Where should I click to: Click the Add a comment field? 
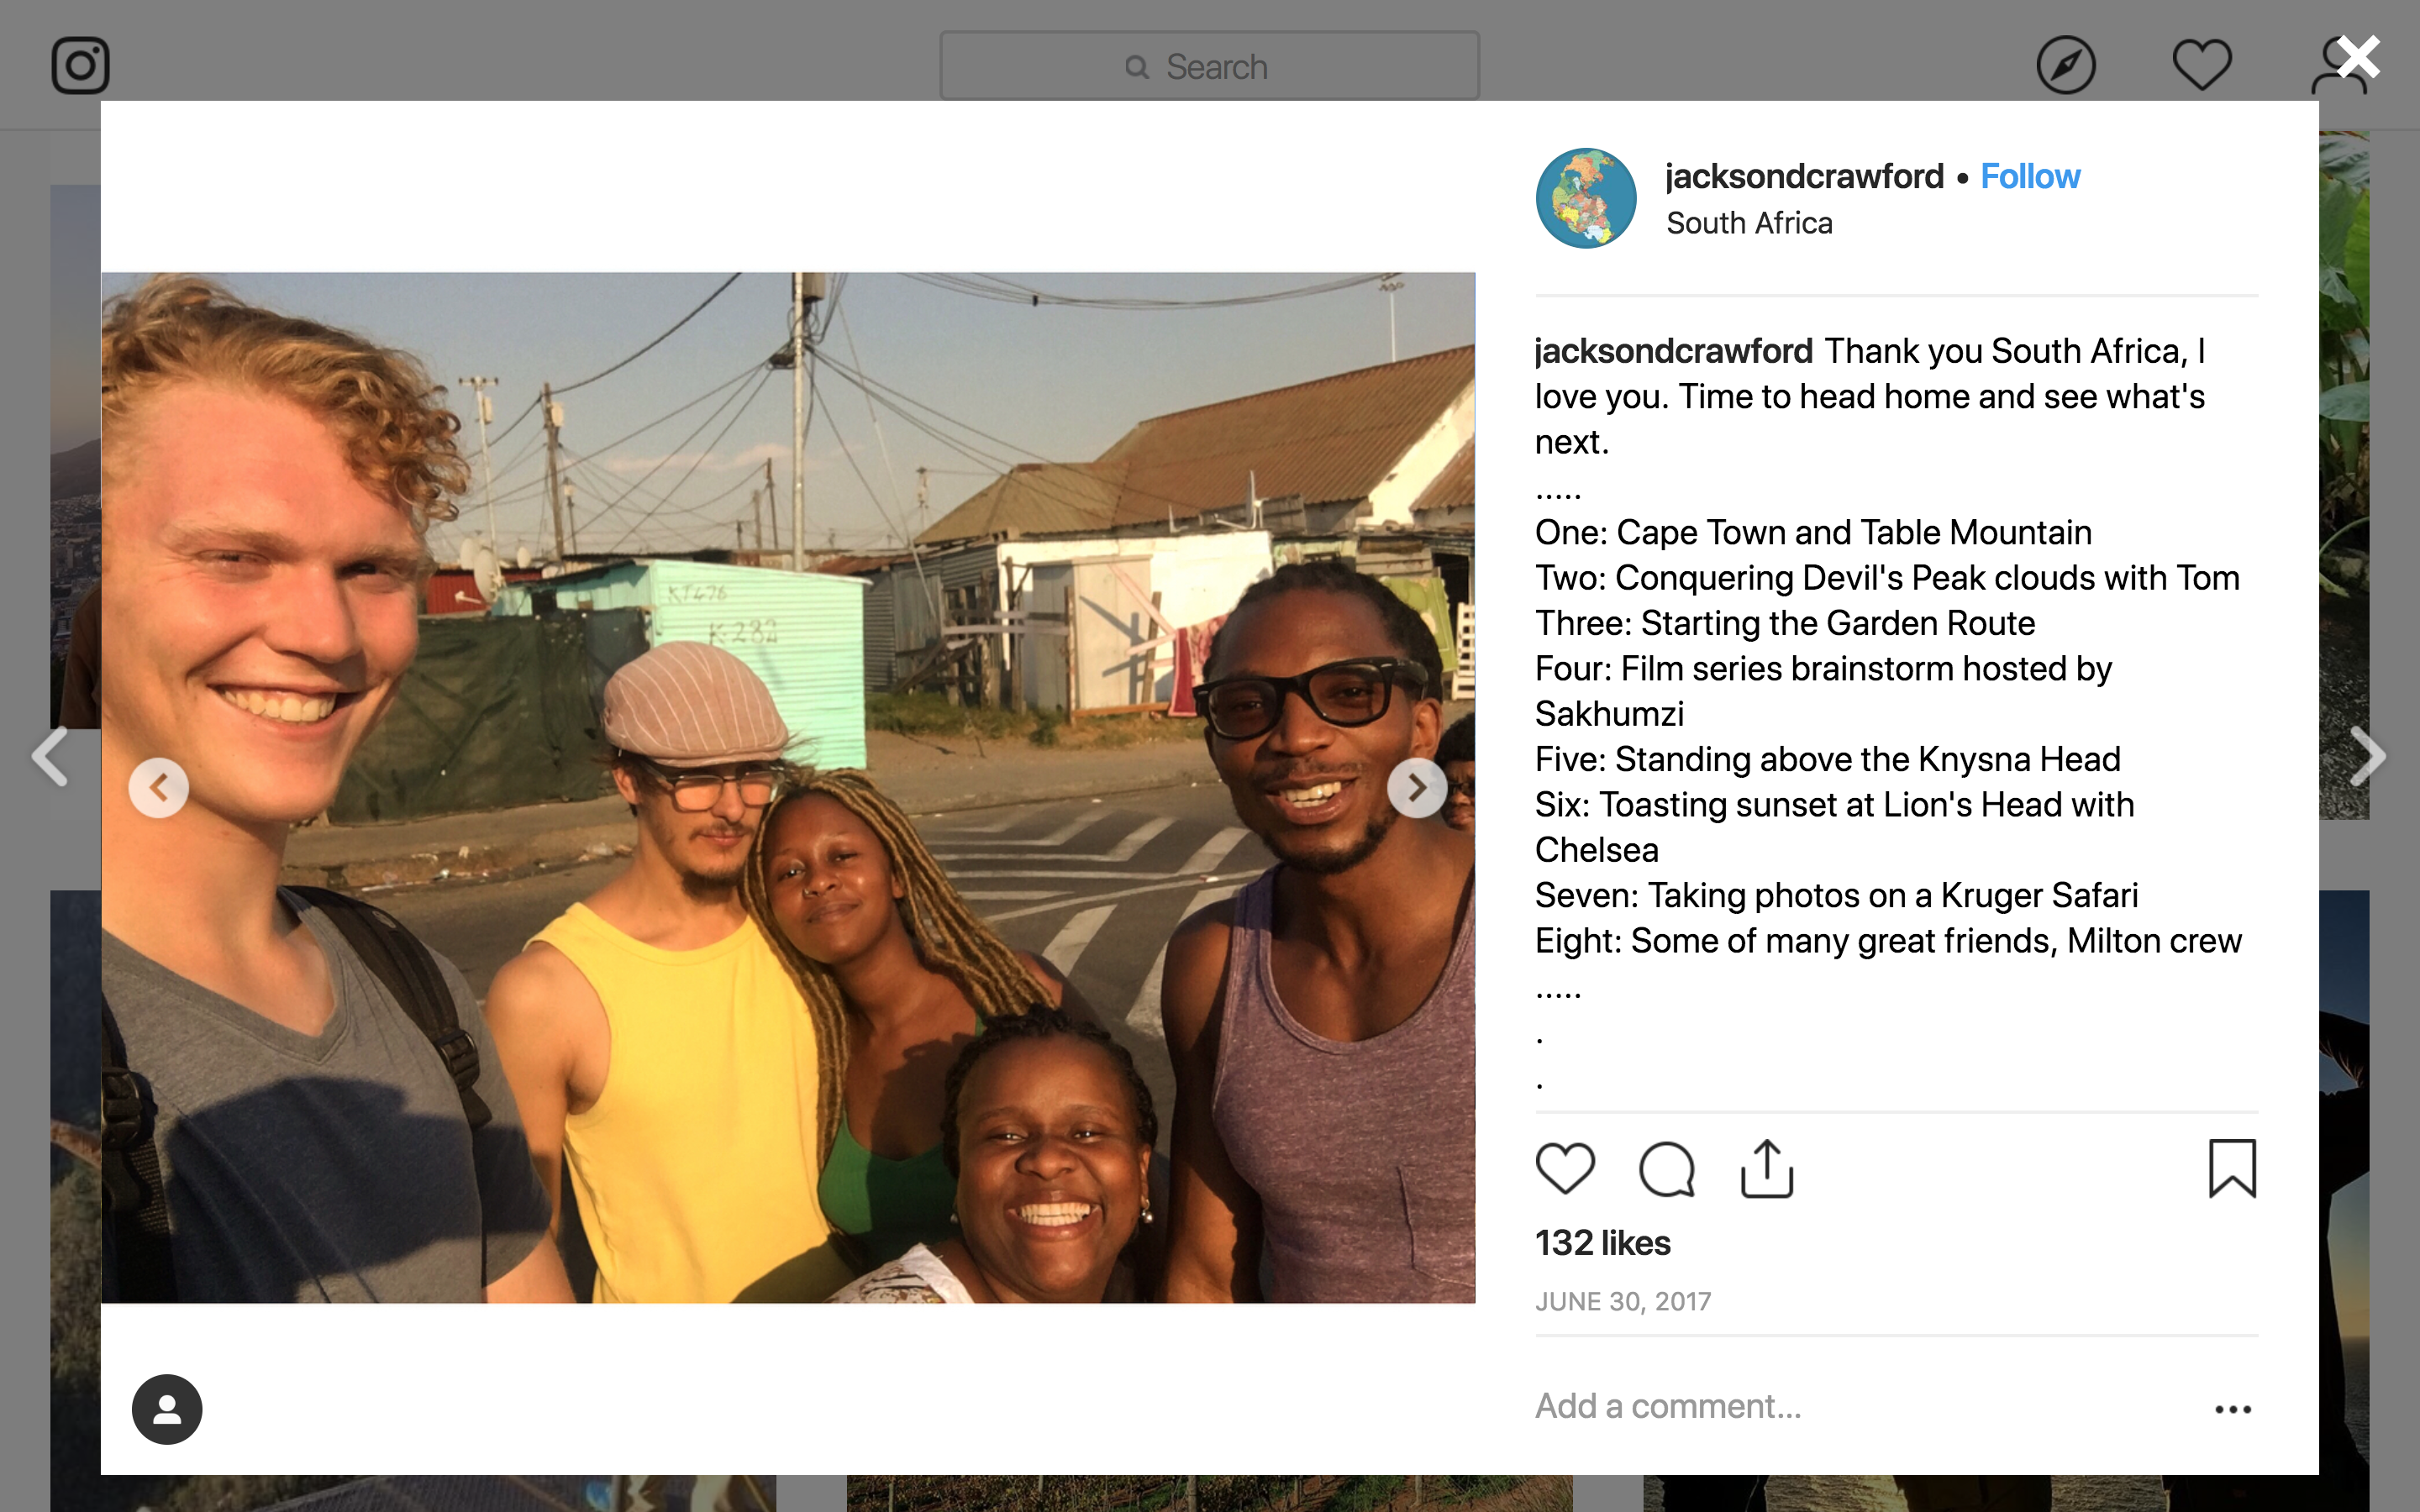[1860, 1406]
